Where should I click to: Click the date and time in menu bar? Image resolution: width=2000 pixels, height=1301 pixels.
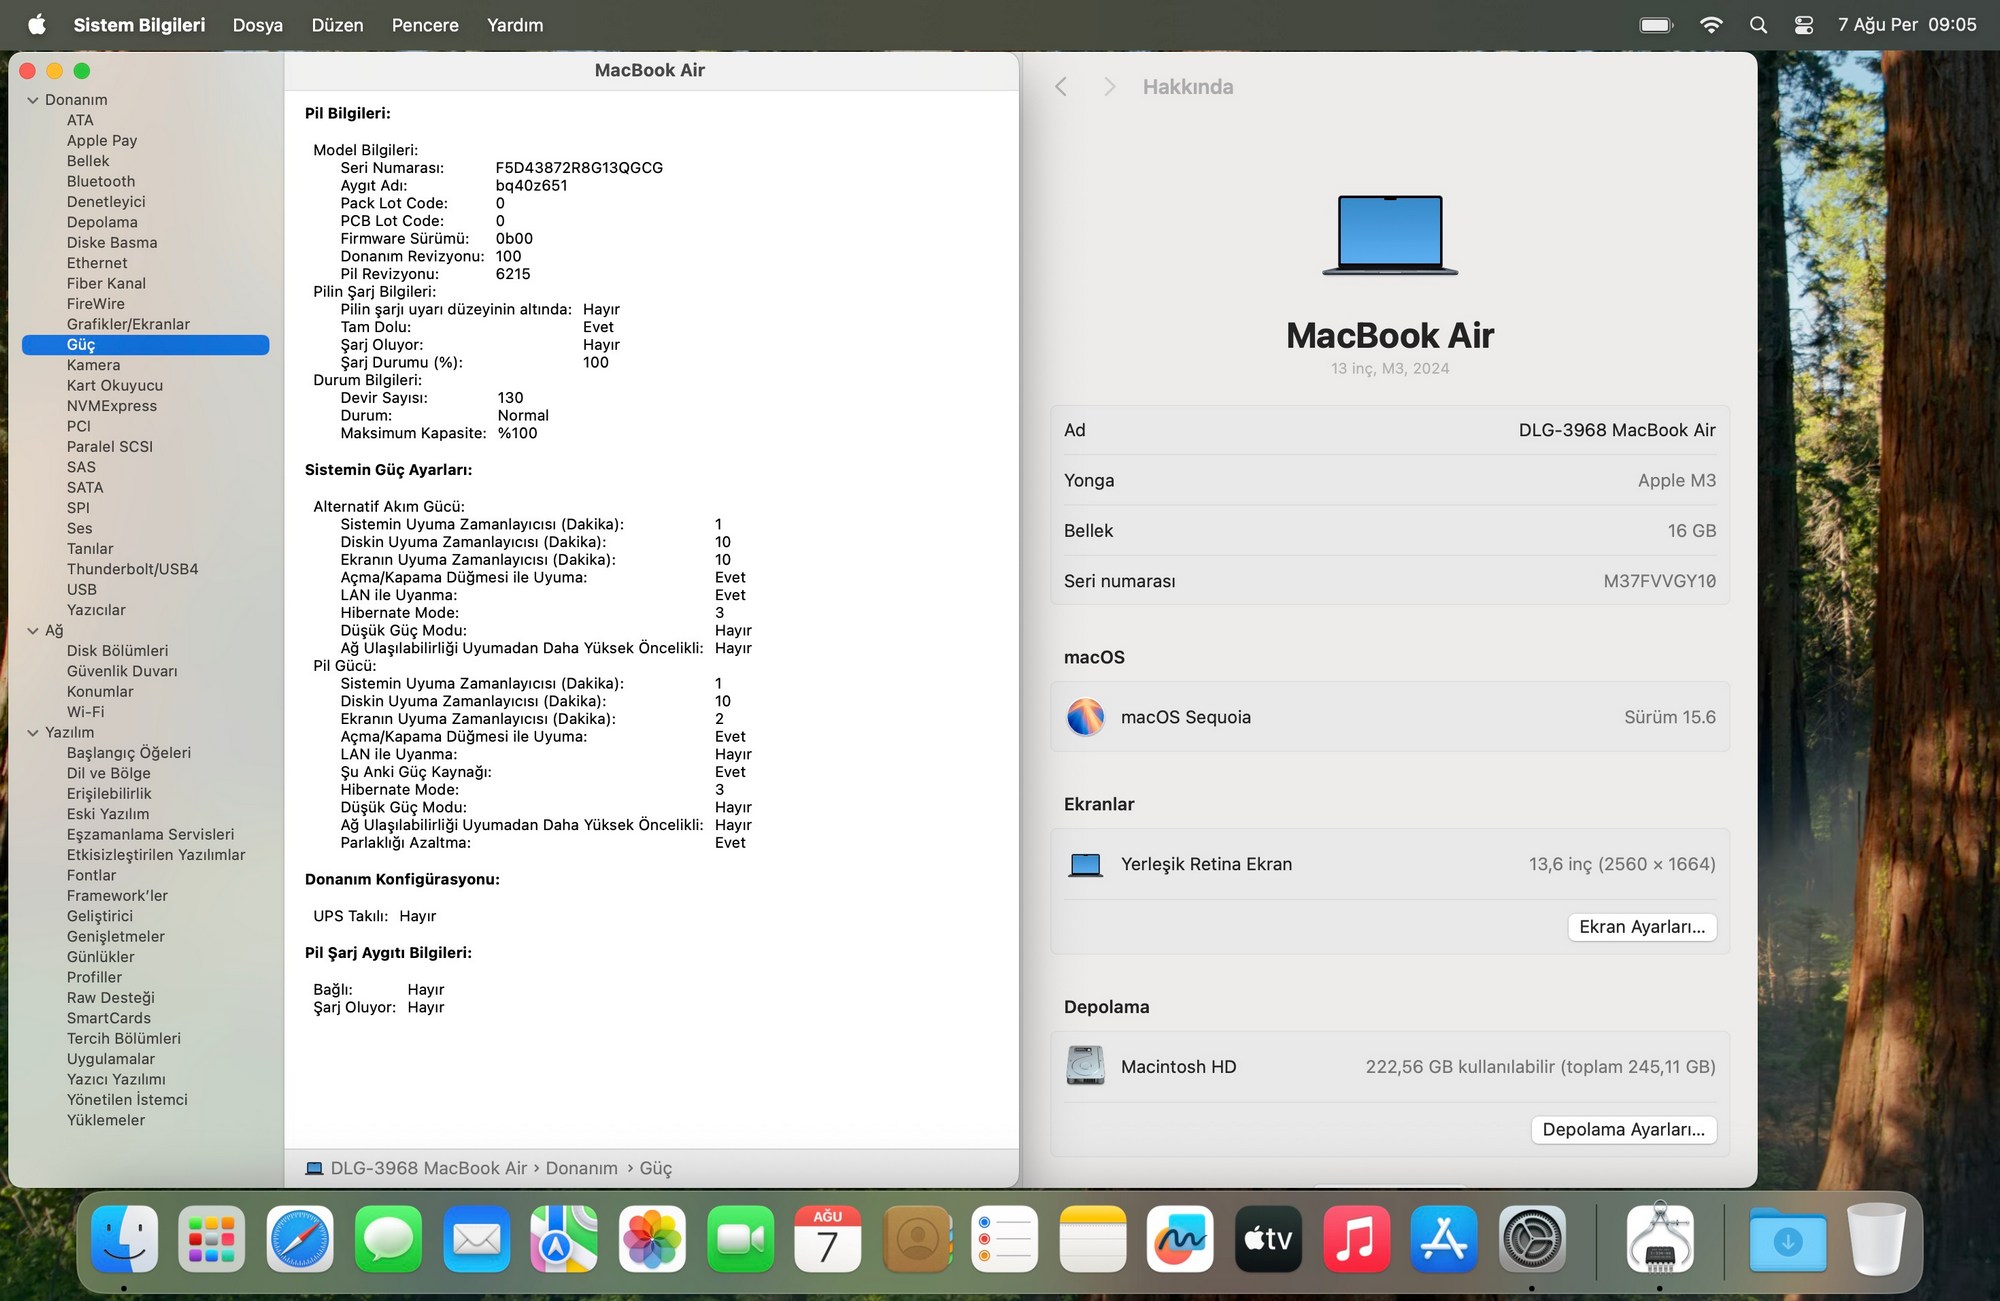1907,25
